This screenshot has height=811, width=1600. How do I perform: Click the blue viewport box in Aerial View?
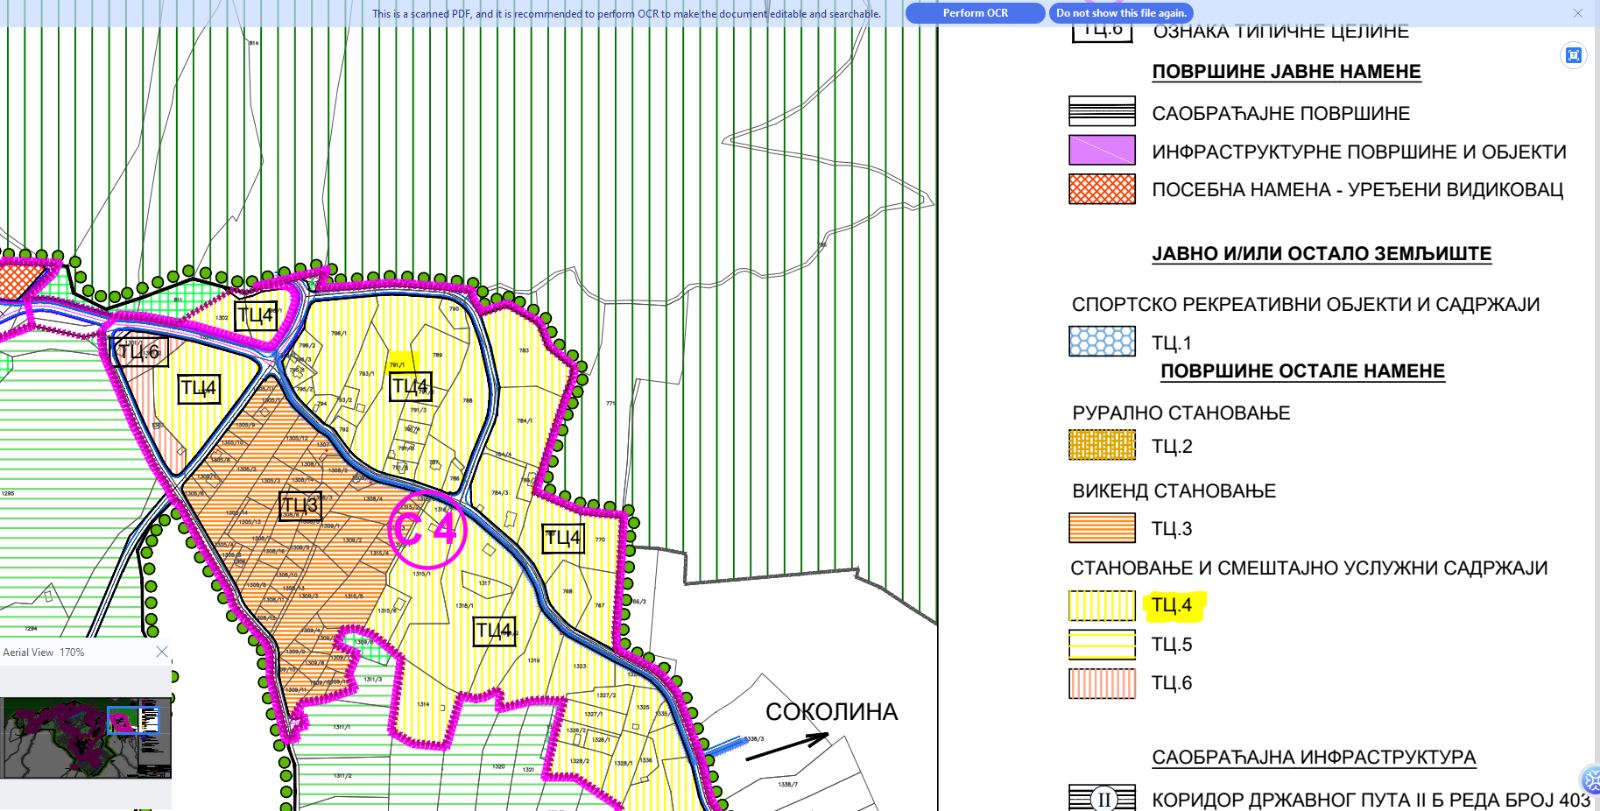click(133, 720)
